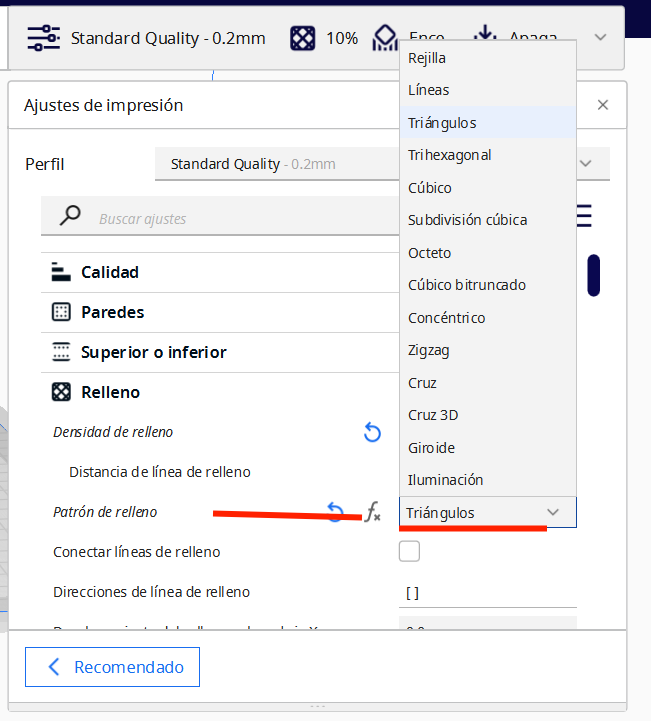The height and width of the screenshot is (721, 651).
Task: Click the print settings sliders icon
Action: [x=43, y=38]
